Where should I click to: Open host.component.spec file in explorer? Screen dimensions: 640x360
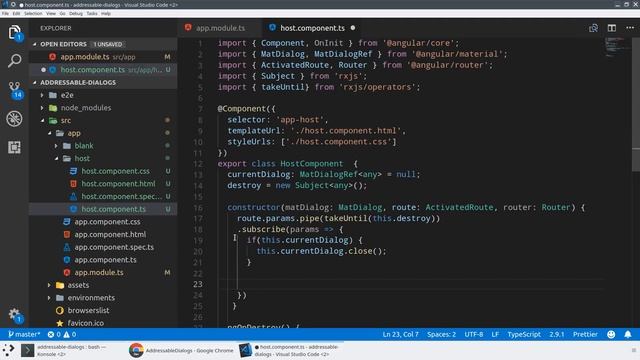103,196
